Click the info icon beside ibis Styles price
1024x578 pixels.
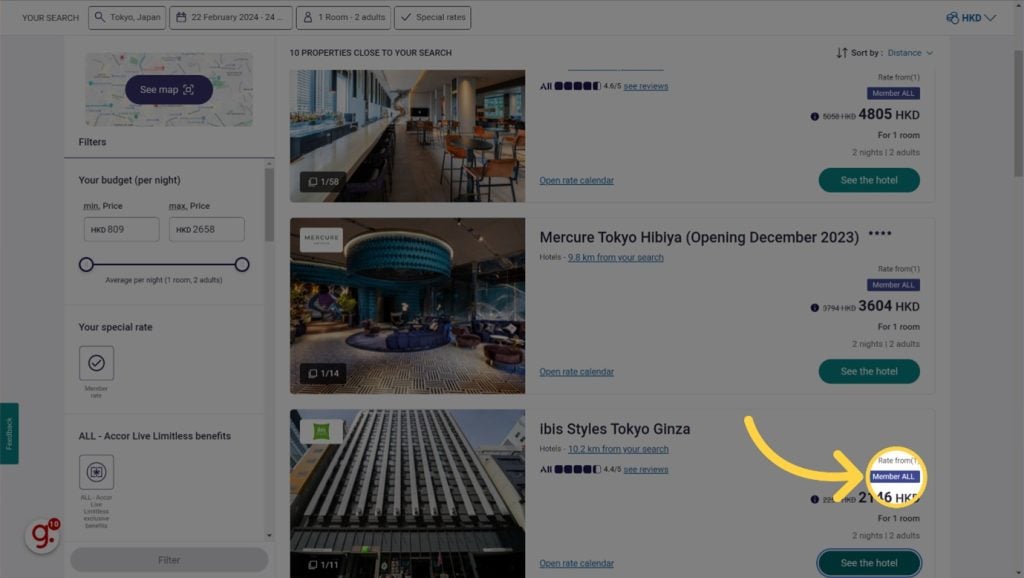(x=814, y=499)
